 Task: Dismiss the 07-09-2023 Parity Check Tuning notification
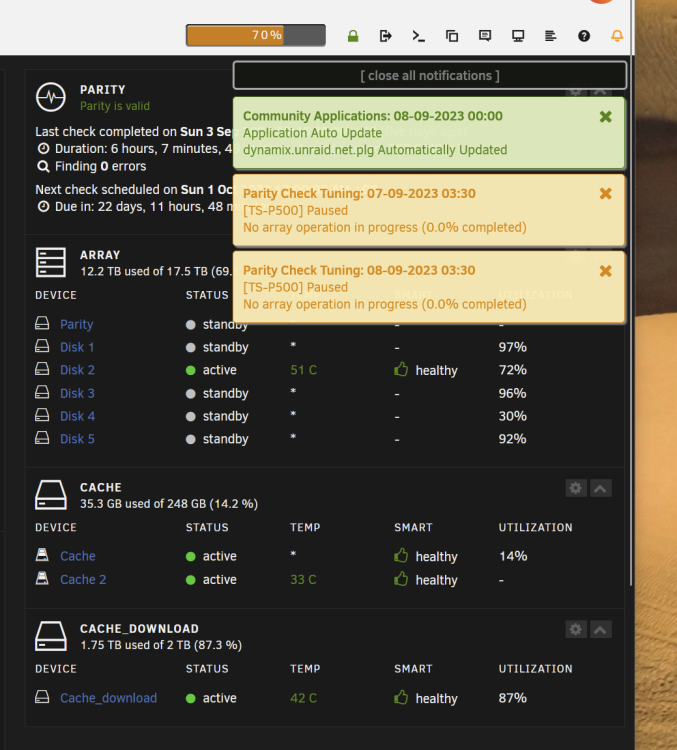point(606,194)
